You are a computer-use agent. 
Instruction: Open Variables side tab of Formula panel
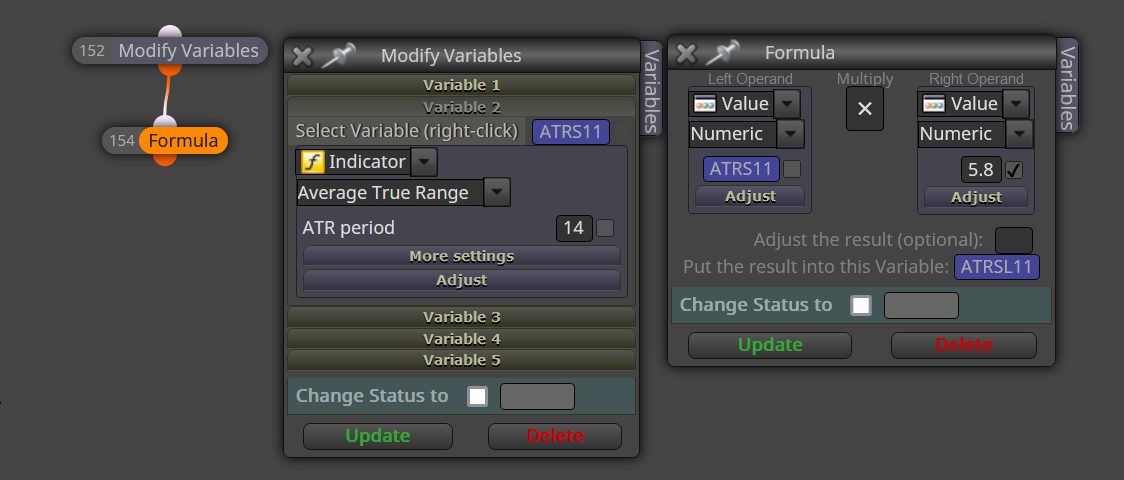(x=1067, y=85)
